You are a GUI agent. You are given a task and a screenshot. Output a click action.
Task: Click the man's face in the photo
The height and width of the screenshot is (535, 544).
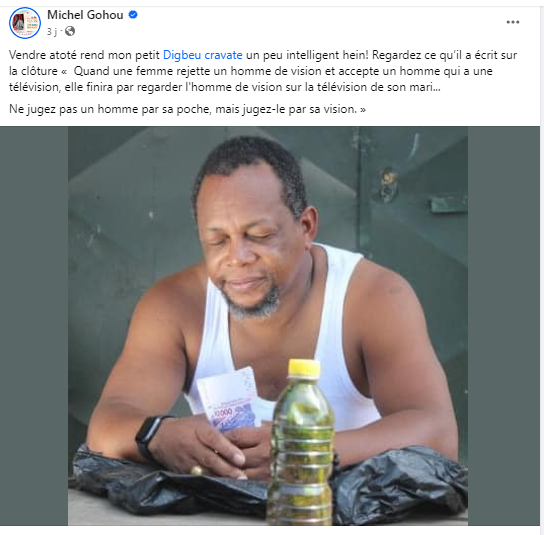pos(248,242)
